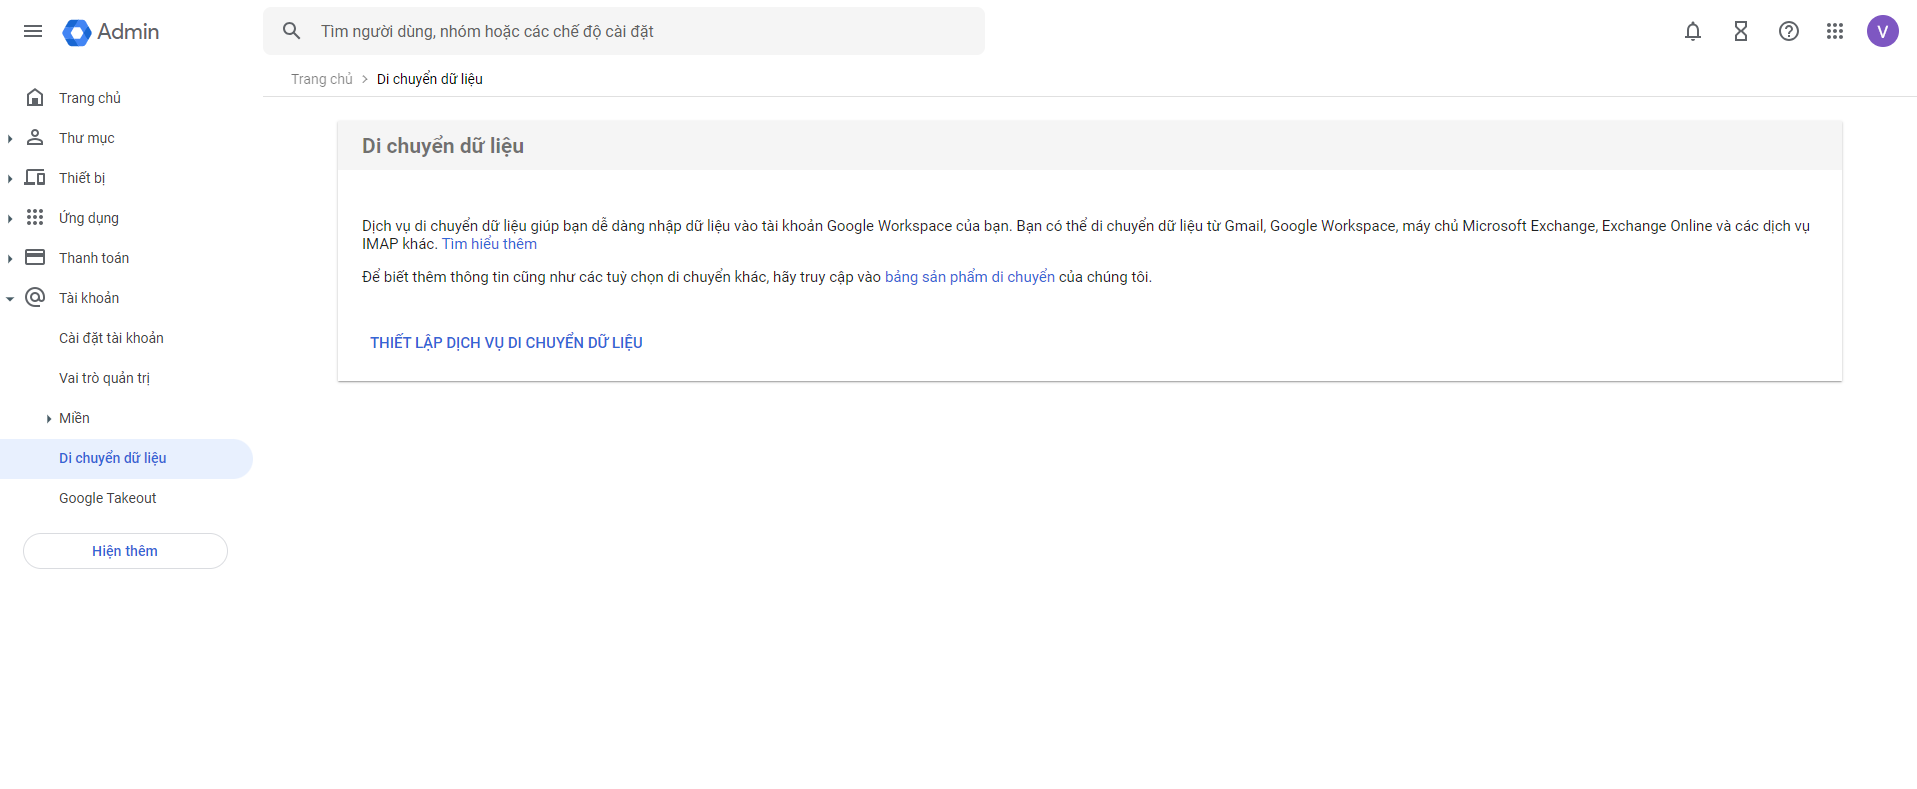Expand the Thiết bị section
The height and width of the screenshot is (789, 1917).
(10, 179)
